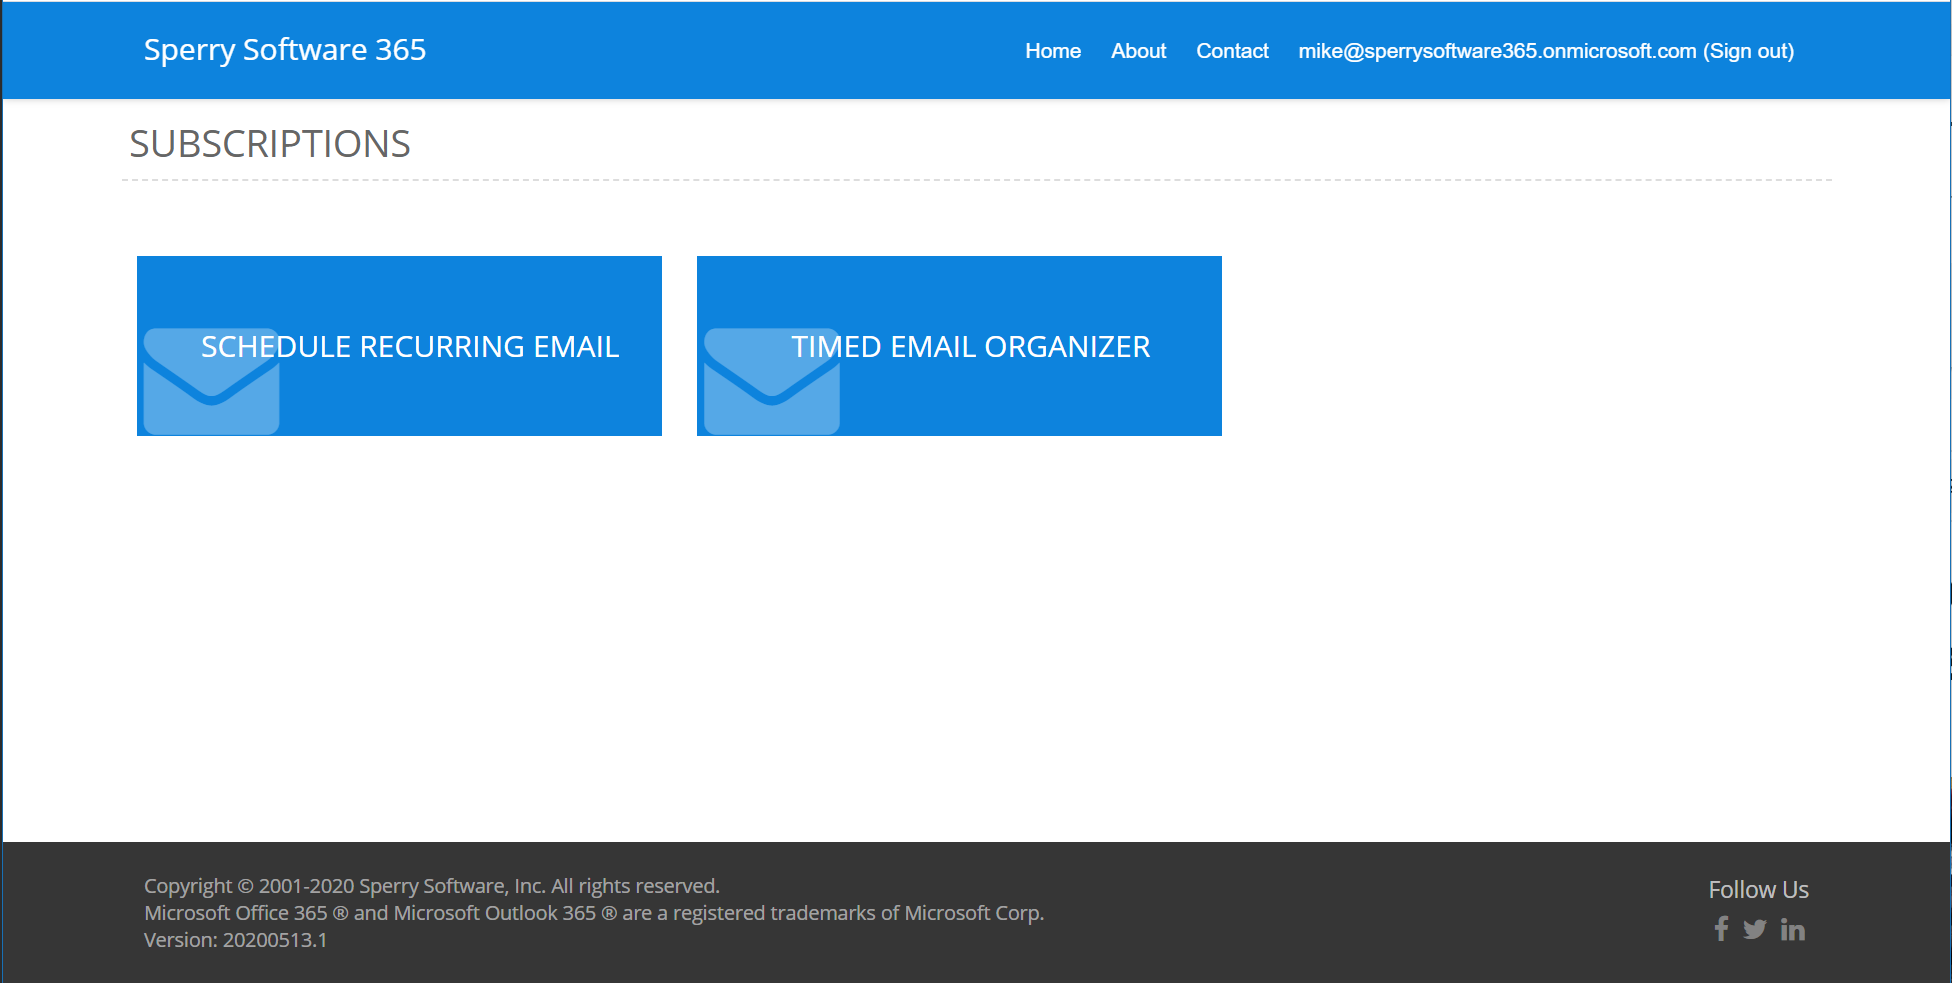Open the Twitter bird icon link
The height and width of the screenshot is (983, 1952).
1755,930
